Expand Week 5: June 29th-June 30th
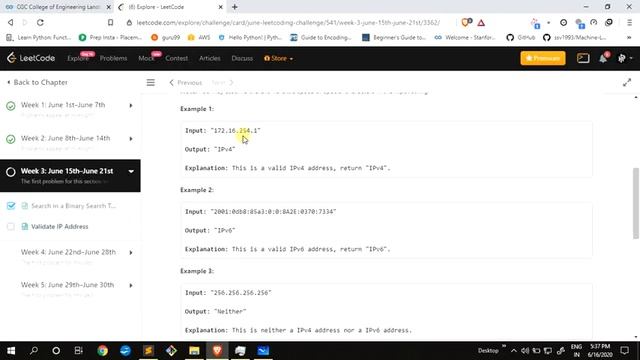Image resolution: width=640 pixels, height=360 pixels. (131, 285)
